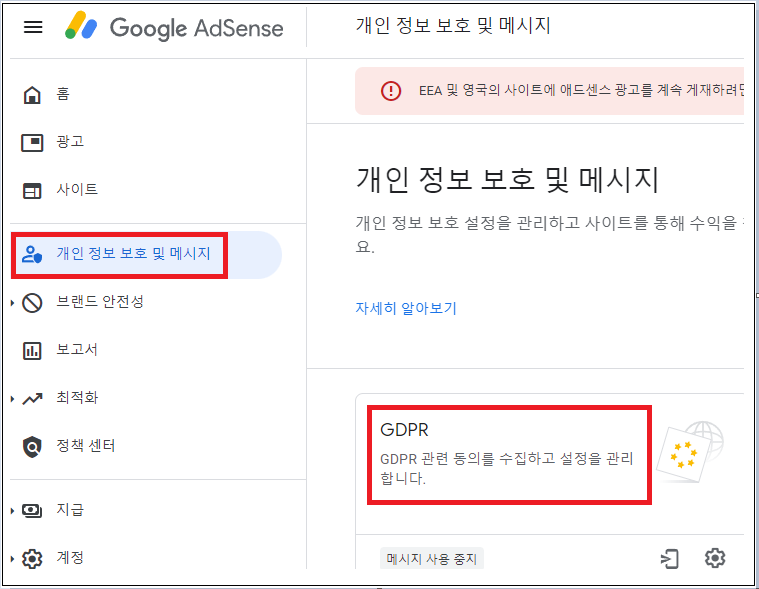Expand the 브랜드 안전성 submenu arrow

(13, 303)
